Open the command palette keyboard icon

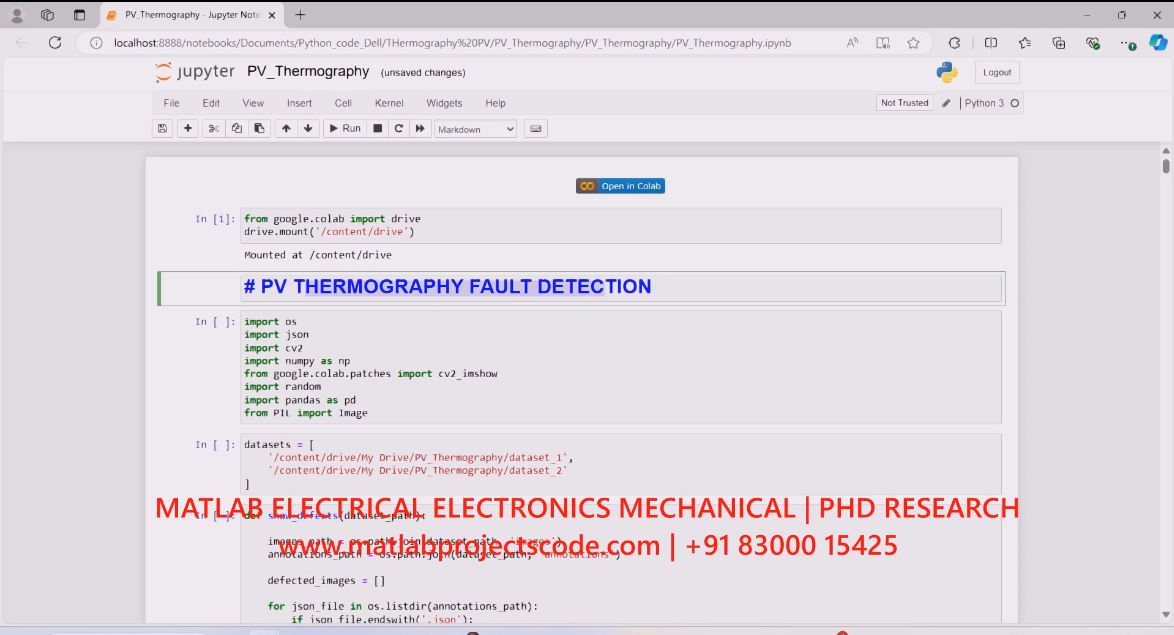536,129
